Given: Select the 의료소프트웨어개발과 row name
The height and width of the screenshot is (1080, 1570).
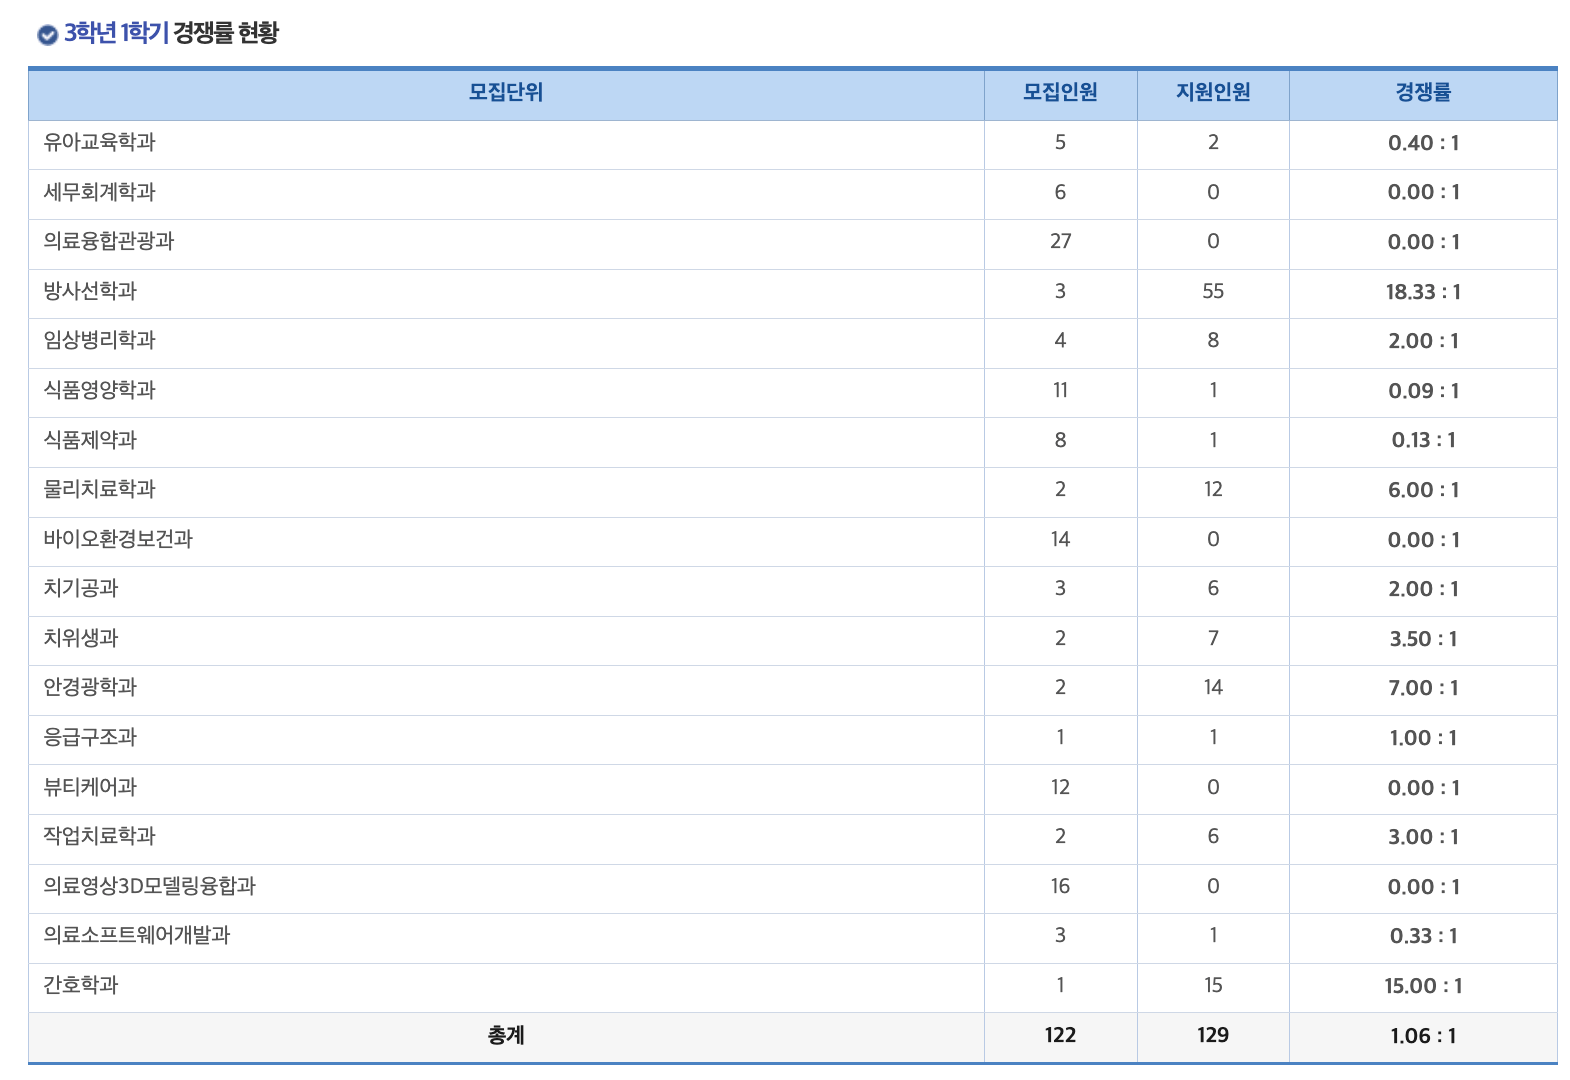Looking at the screenshot, I should point(137,935).
